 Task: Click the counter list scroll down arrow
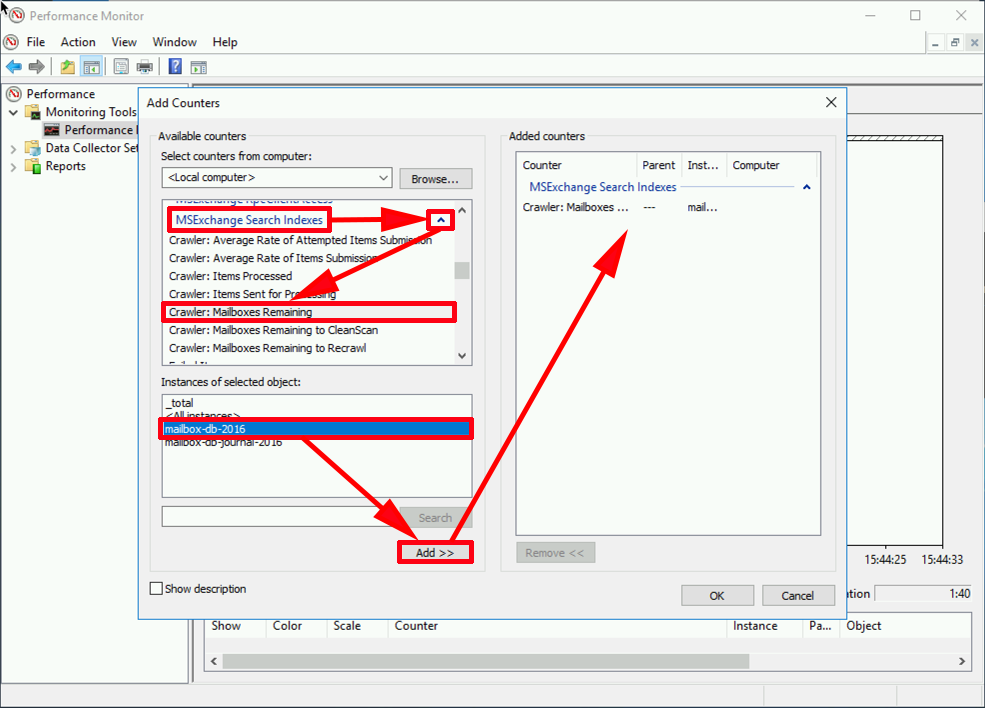point(462,356)
